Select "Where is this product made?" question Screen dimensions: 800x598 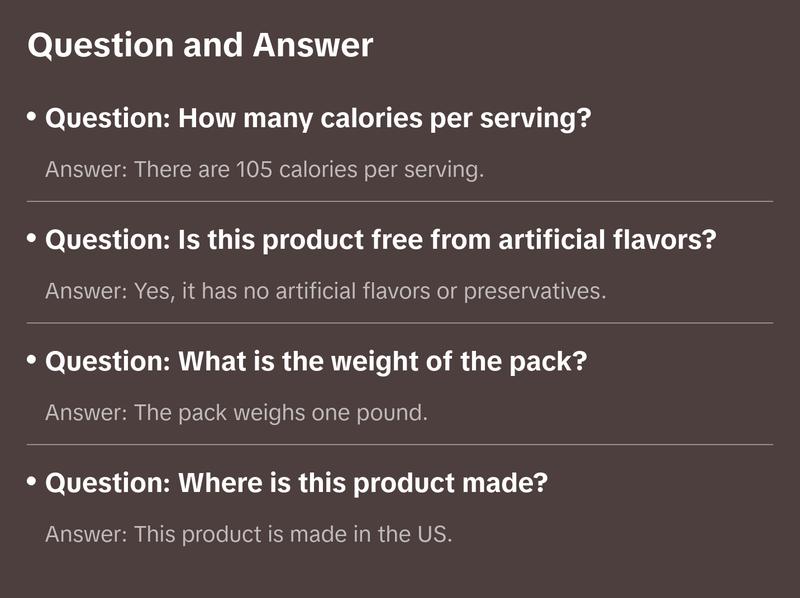(297, 484)
